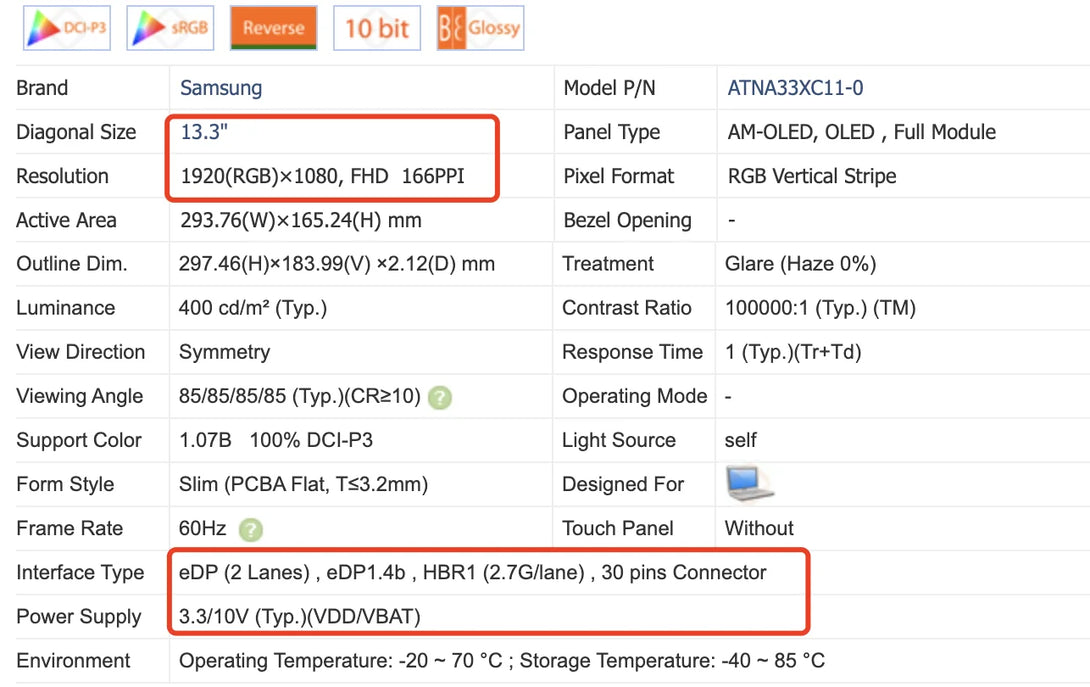Click the help icon beside Viewing Angle
This screenshot has height=687, width=1090.
pos(440,397)
